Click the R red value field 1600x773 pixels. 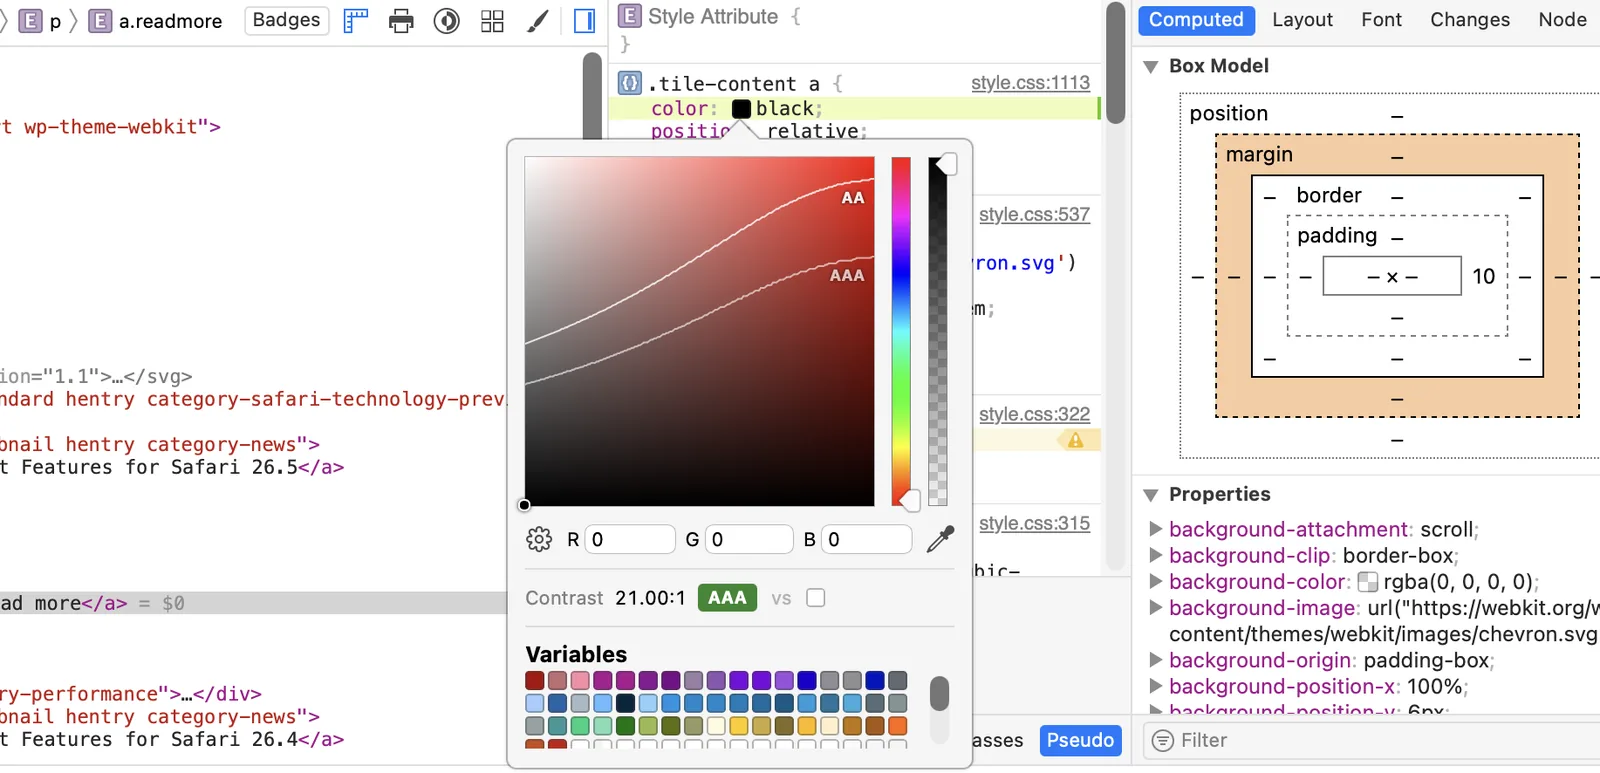[630, 539]
